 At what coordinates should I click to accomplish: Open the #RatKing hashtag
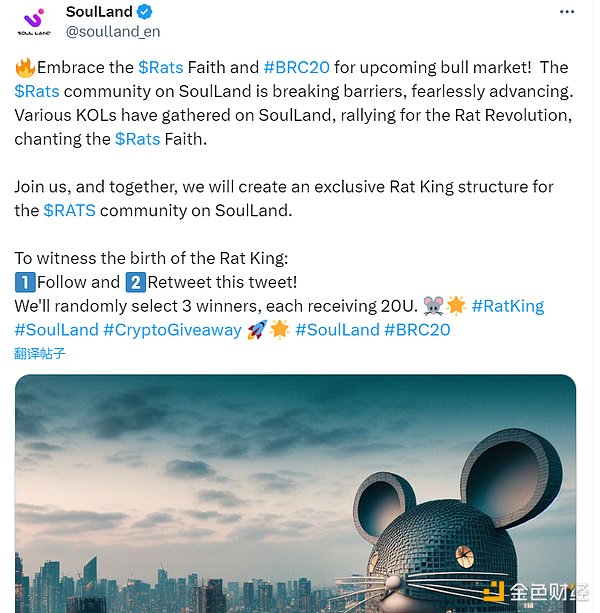tap(508, 306)
